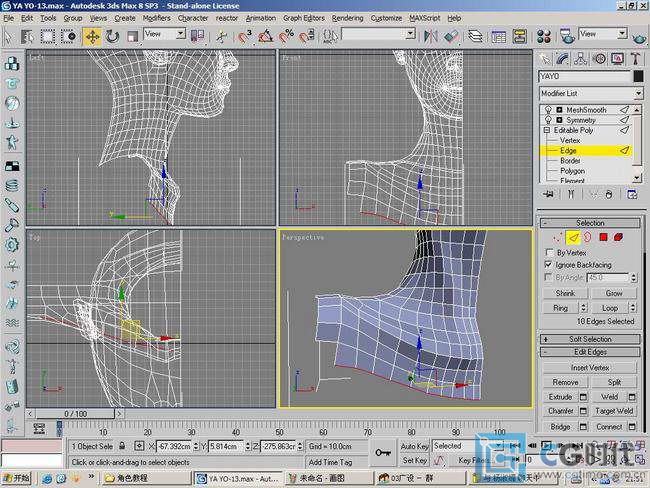Image resolution: width=650 pixels, height=488 pixels.
Task: Open the Render Scene dialog icon
Action: click(567, 36)
